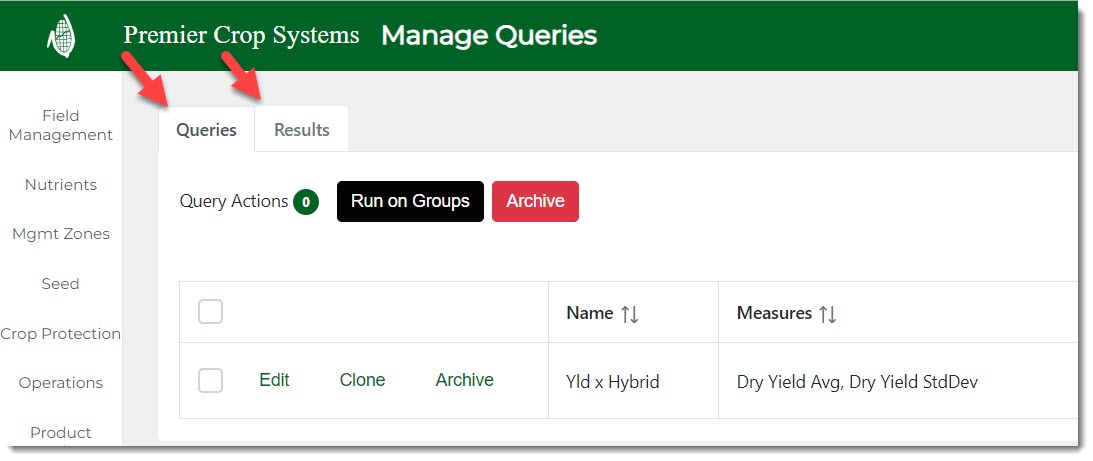
Task: Click the Premier Crop Systems corn logo
Action: coord(61,36)
